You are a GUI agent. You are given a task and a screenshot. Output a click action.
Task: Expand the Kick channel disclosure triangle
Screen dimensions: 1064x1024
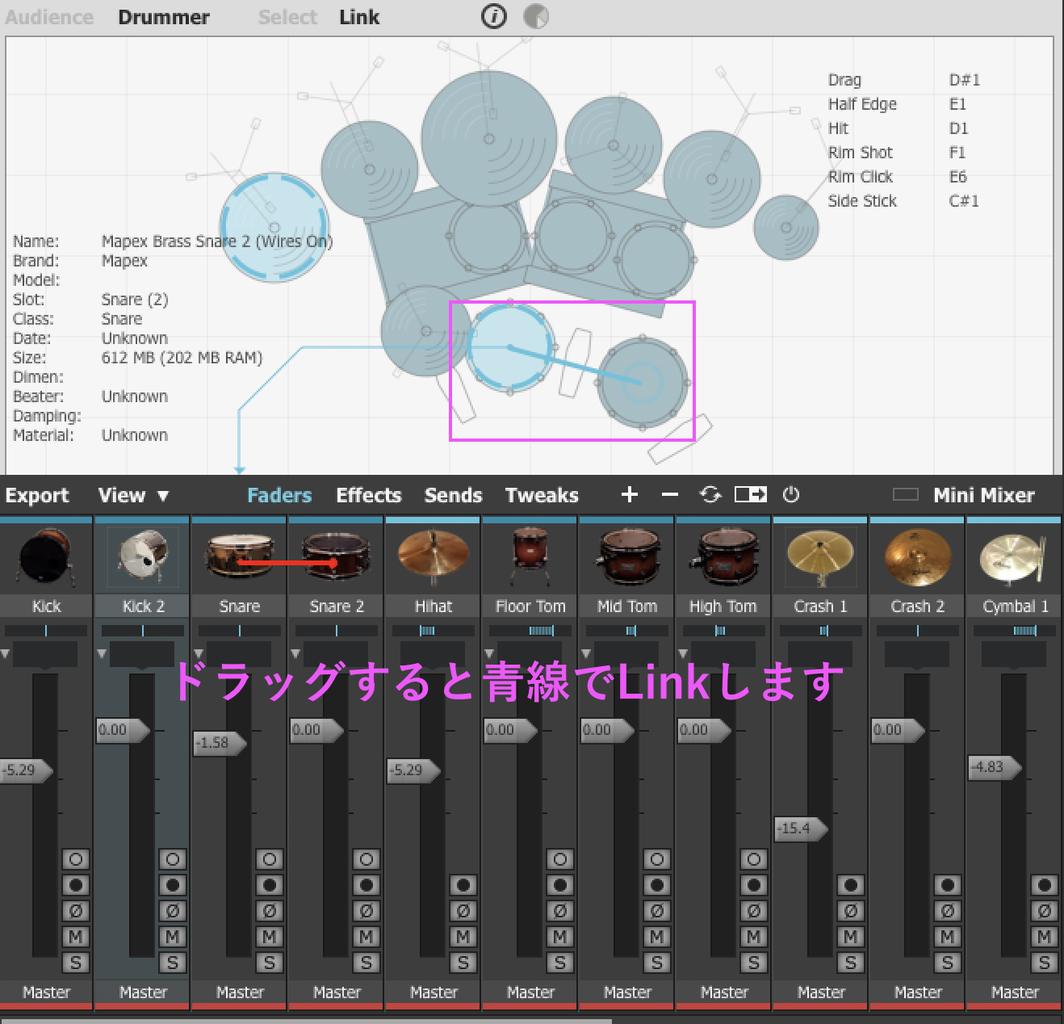tap(5, 654)
